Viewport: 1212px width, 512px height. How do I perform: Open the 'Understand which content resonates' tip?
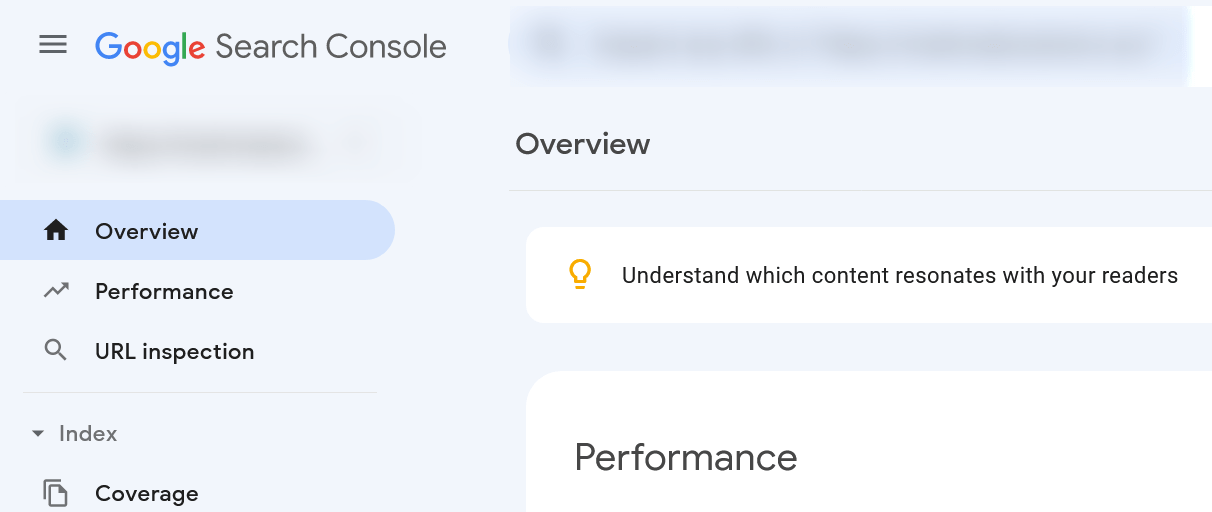[900, 275]
